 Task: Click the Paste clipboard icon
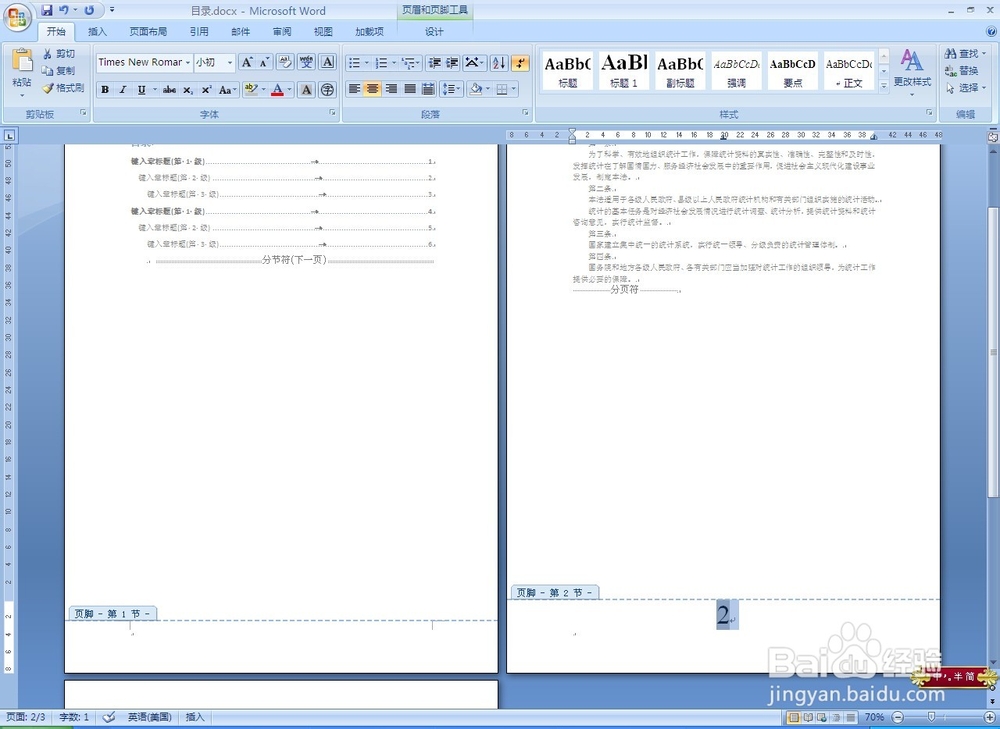click(x=22, y=61)
